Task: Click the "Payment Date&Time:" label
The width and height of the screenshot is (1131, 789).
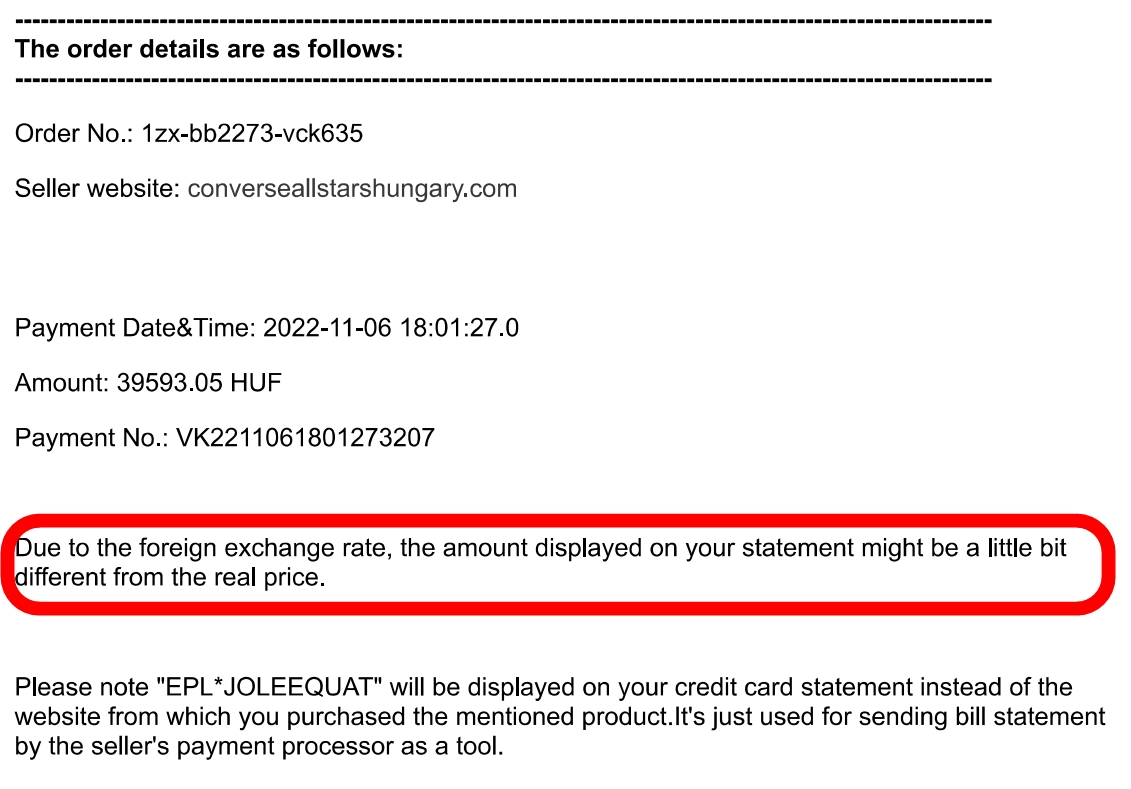Action: coord(136,328)
